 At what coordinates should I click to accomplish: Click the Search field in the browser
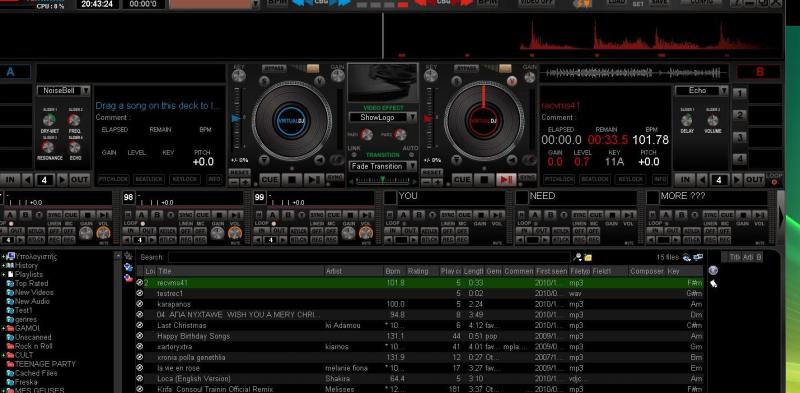(x=369, y=257)
